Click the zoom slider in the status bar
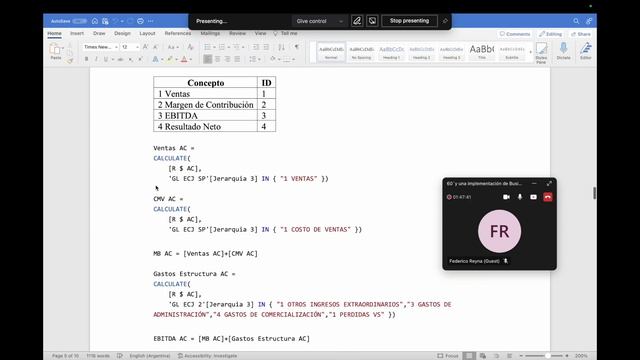This screenshot has height=360, width=640. pyautogui.click(x=545, y=356)
